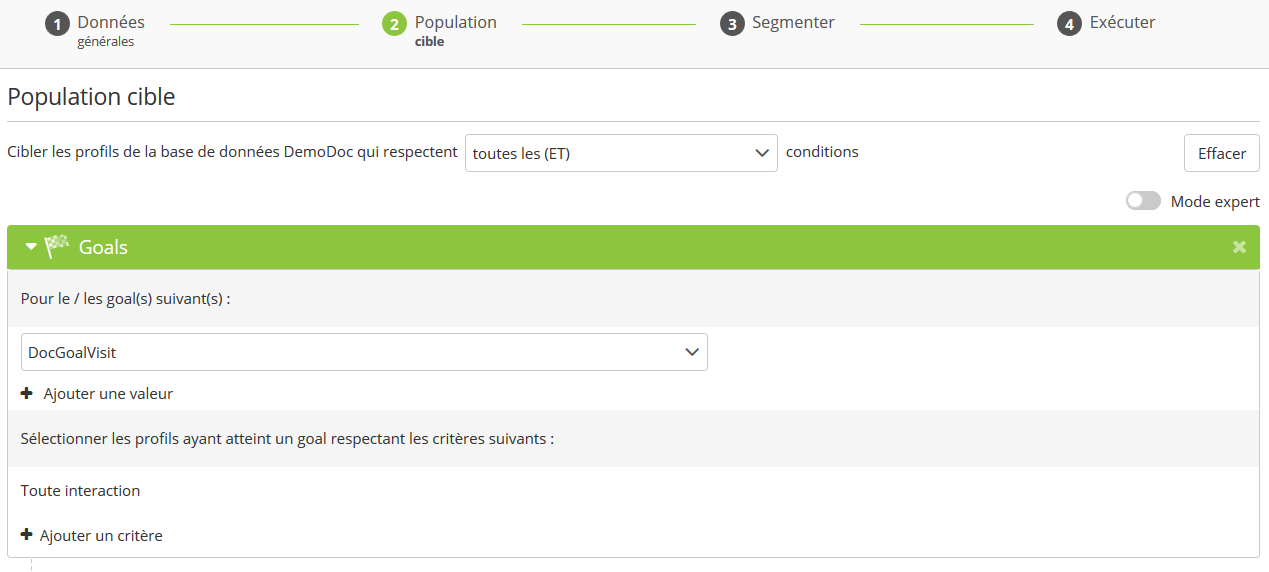Click the green step 2 circle
The image size is (1269, 572).
pos(394,24)
